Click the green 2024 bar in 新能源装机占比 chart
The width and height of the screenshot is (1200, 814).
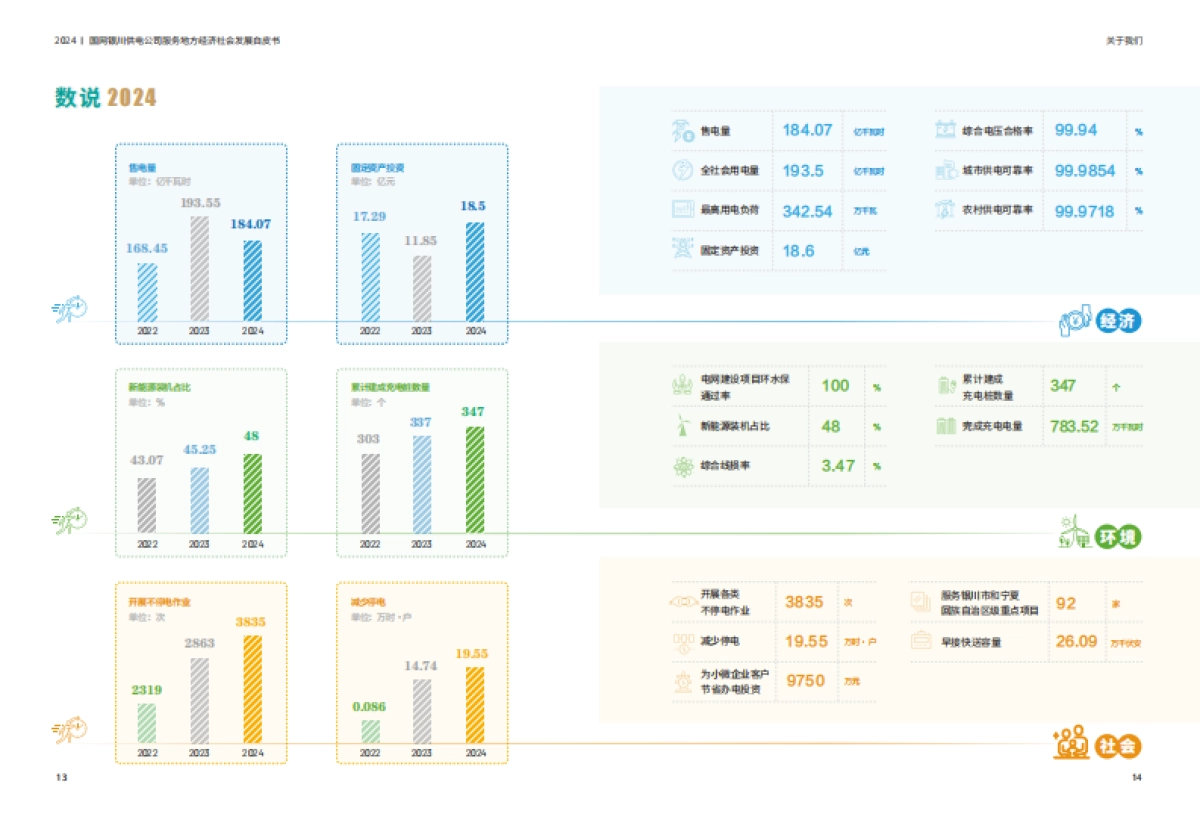[x=253, y=492]
